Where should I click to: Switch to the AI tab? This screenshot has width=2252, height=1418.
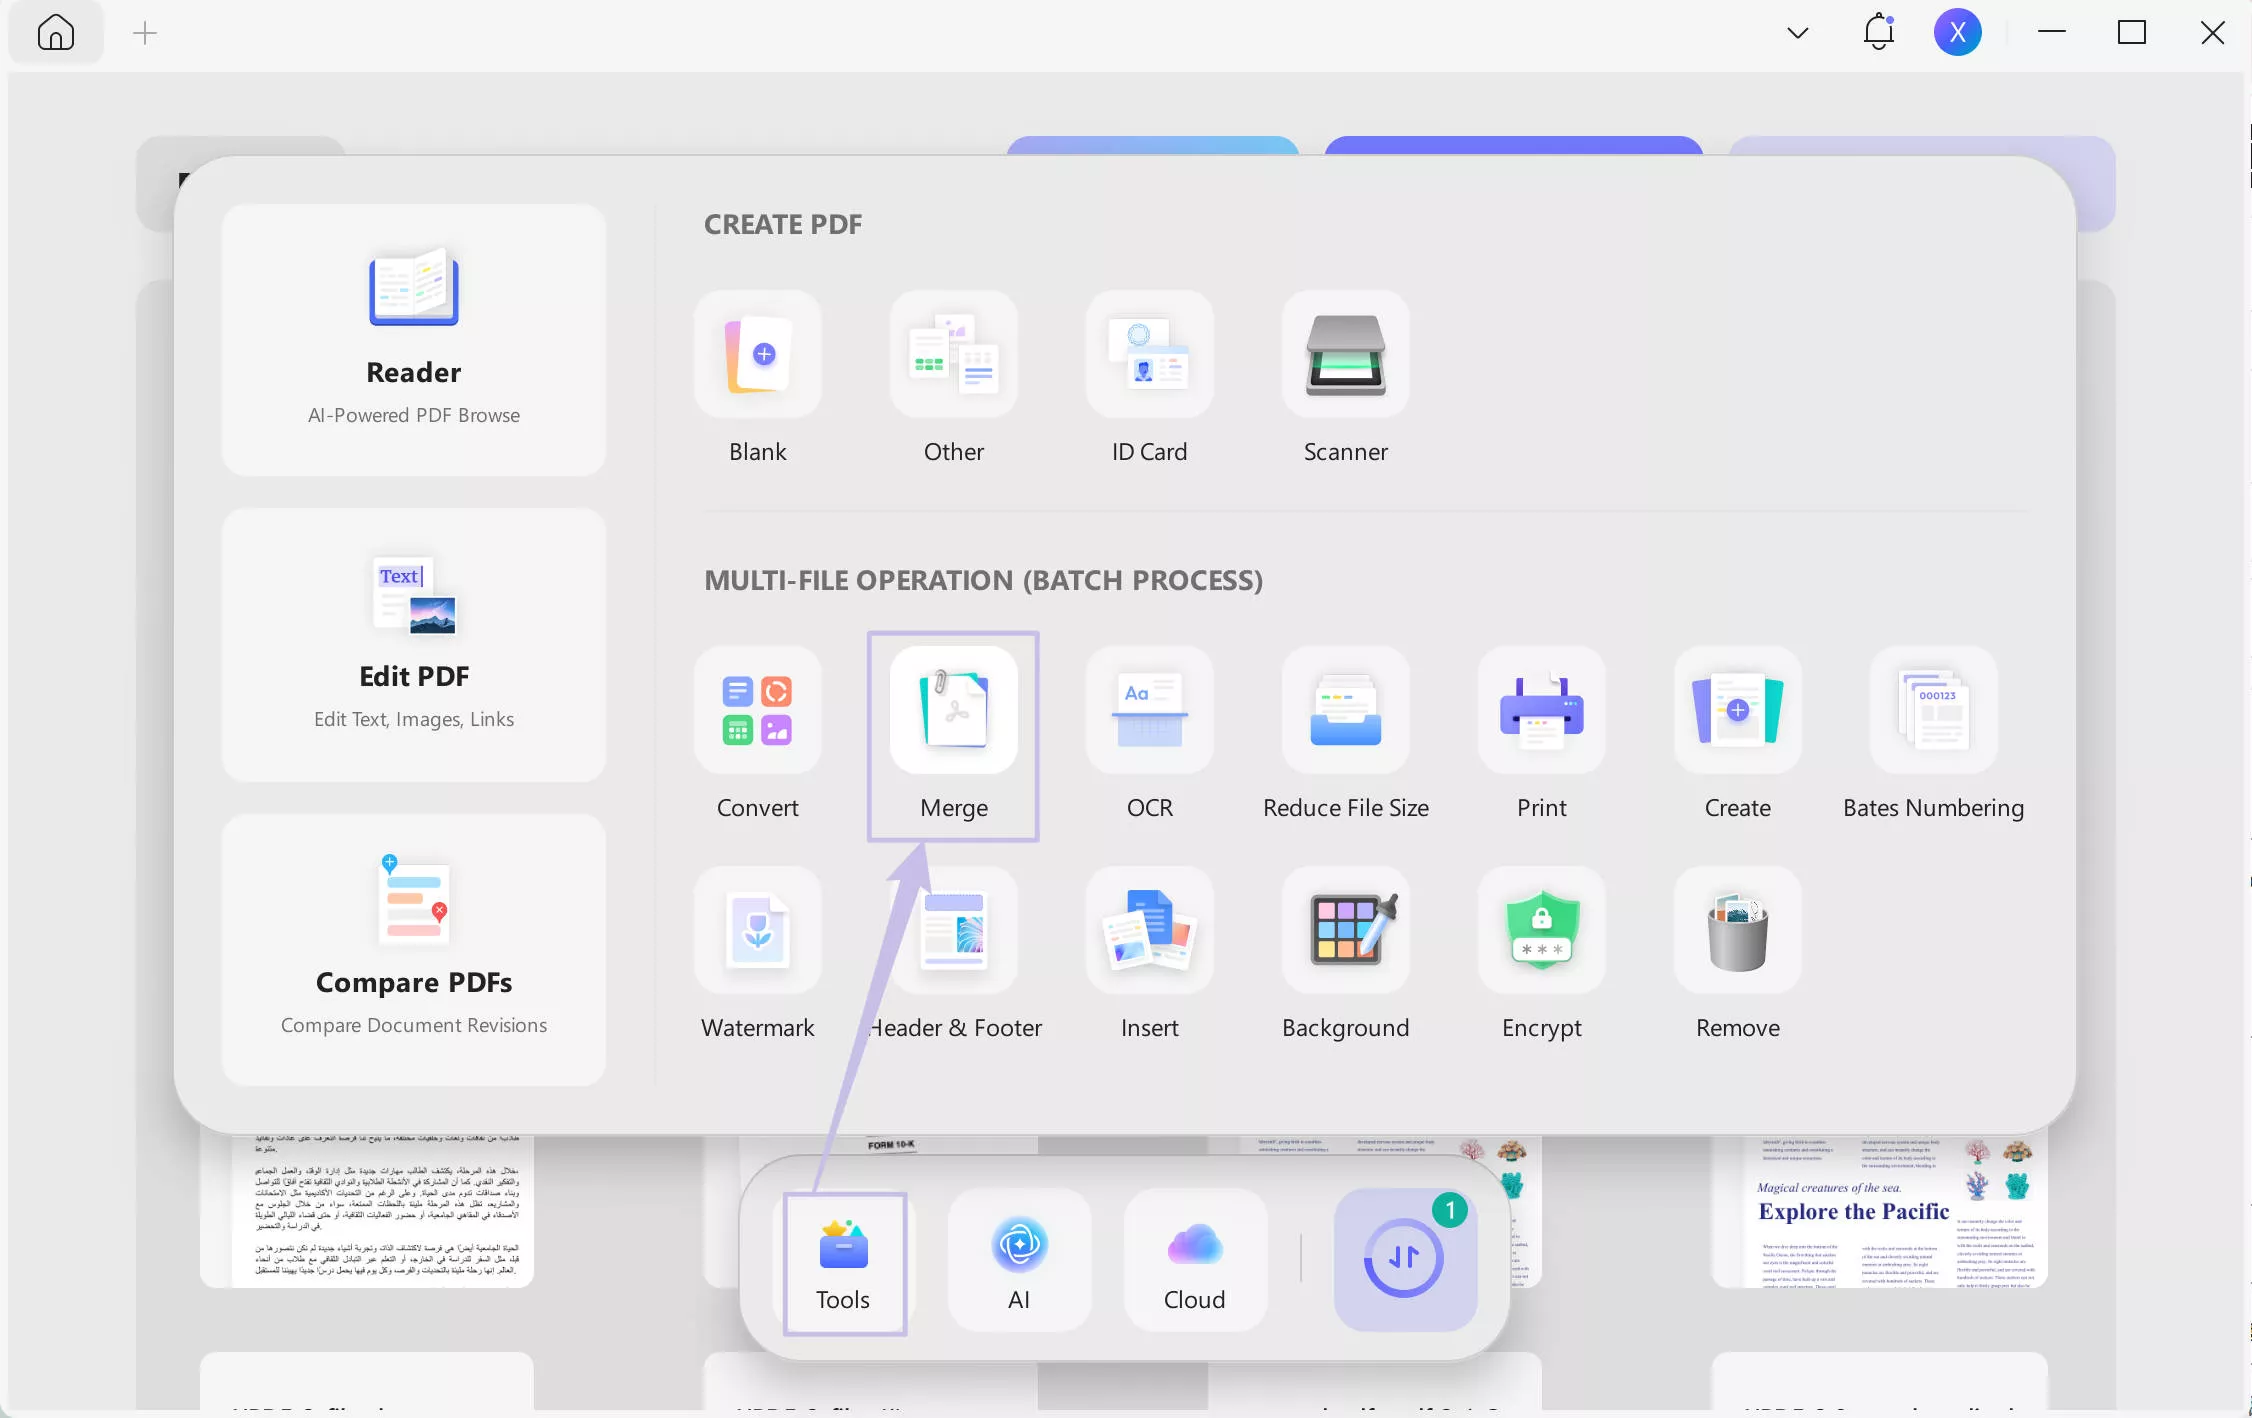[1019, 1263]
